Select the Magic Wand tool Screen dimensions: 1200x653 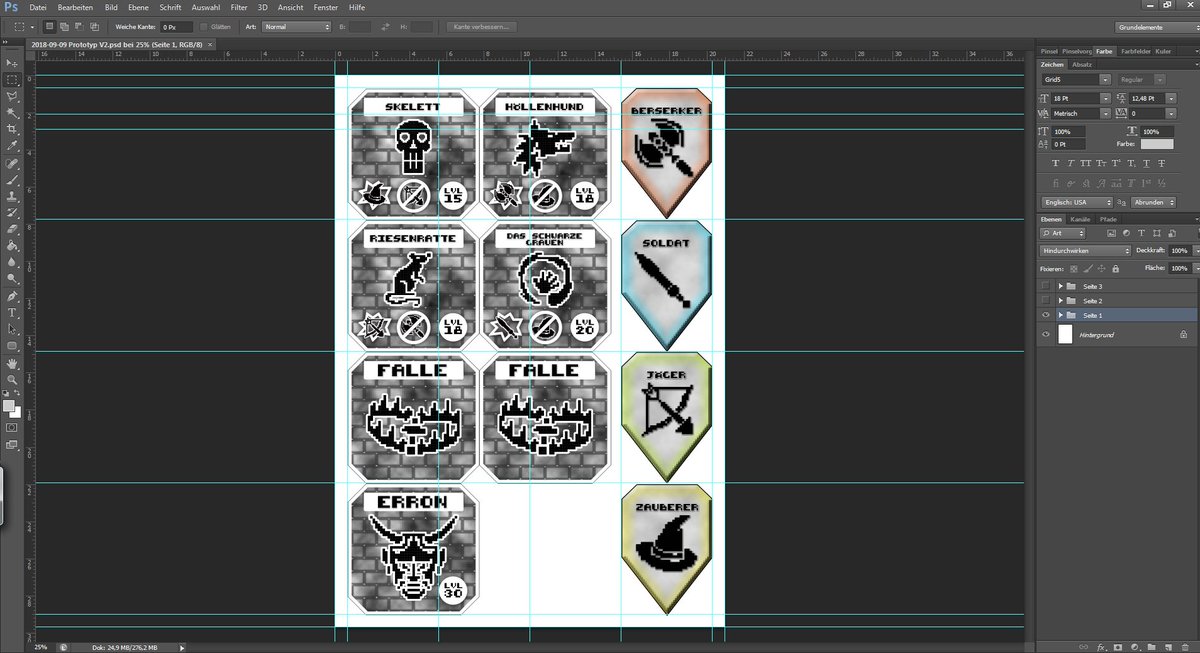tap(13, 112)
